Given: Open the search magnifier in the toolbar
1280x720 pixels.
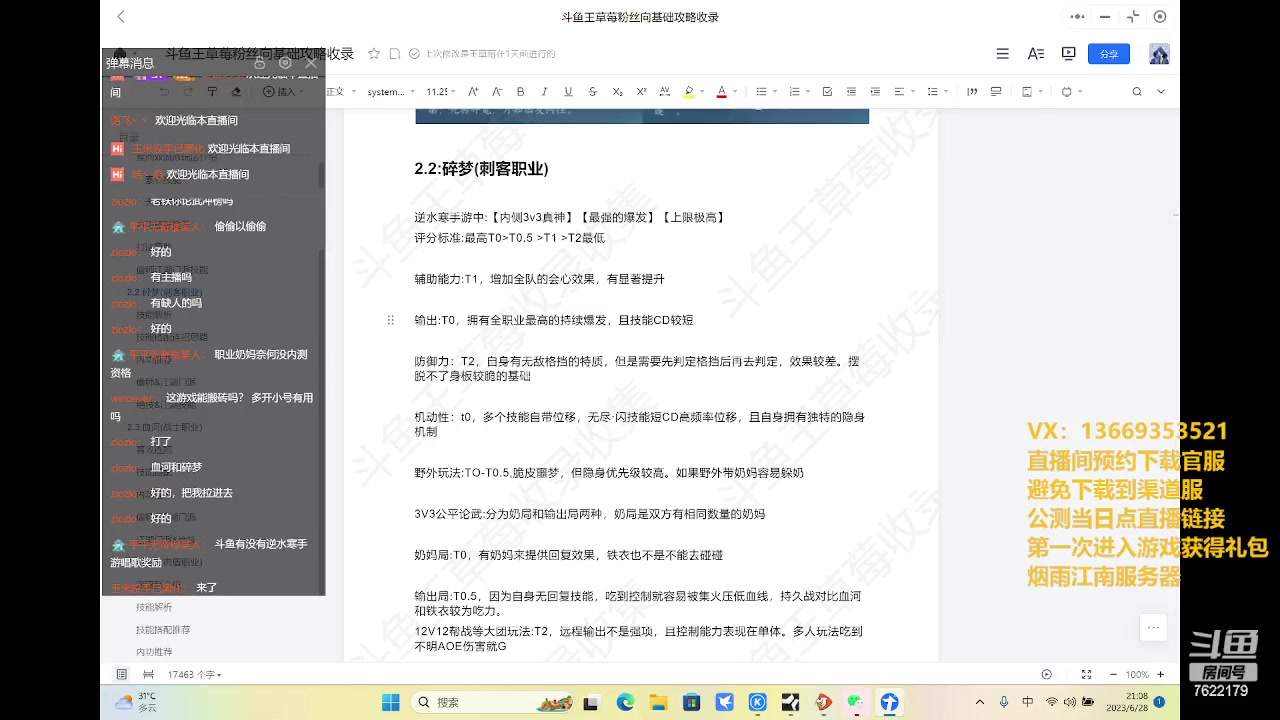Looking at the screenshot, I should pyautogui.click(x=1137, y=91).
